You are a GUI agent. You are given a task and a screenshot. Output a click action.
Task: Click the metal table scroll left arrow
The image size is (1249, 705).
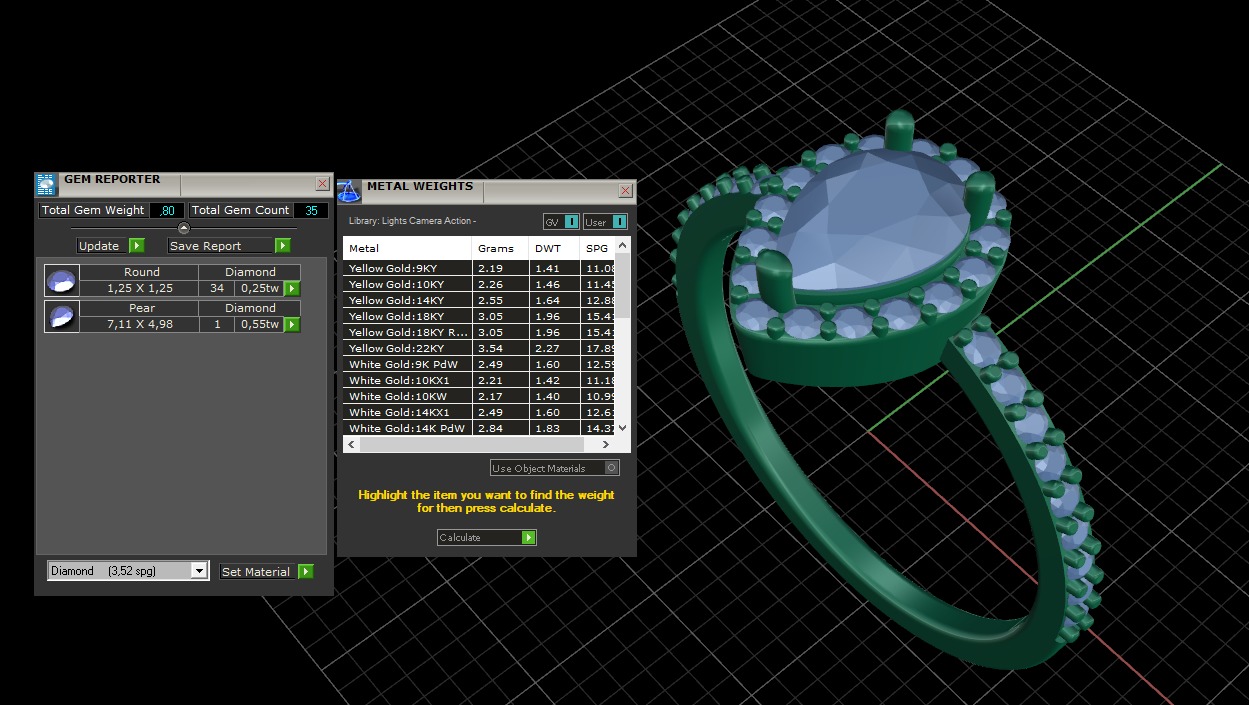click(351, 444)
